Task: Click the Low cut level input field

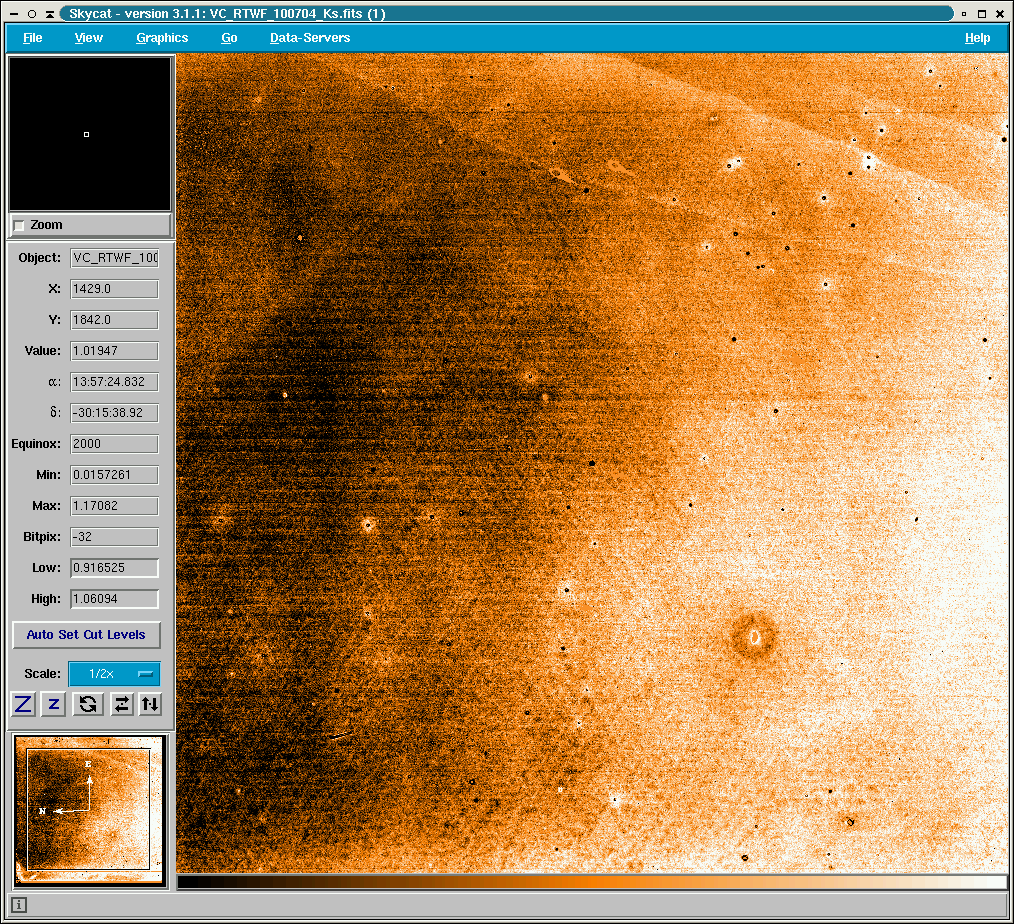Action: coord(114,568)
